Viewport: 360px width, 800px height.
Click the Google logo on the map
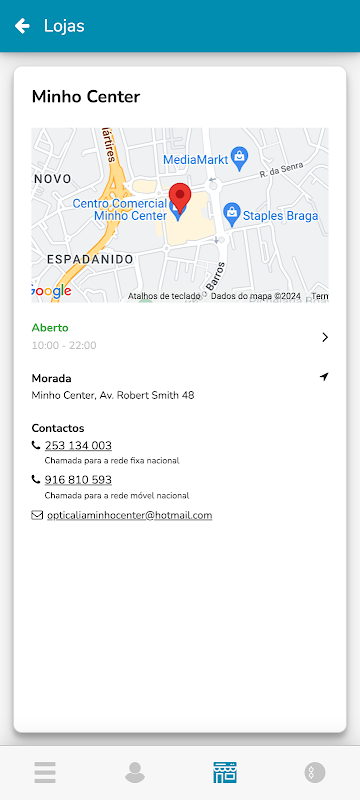coord(51,291)
